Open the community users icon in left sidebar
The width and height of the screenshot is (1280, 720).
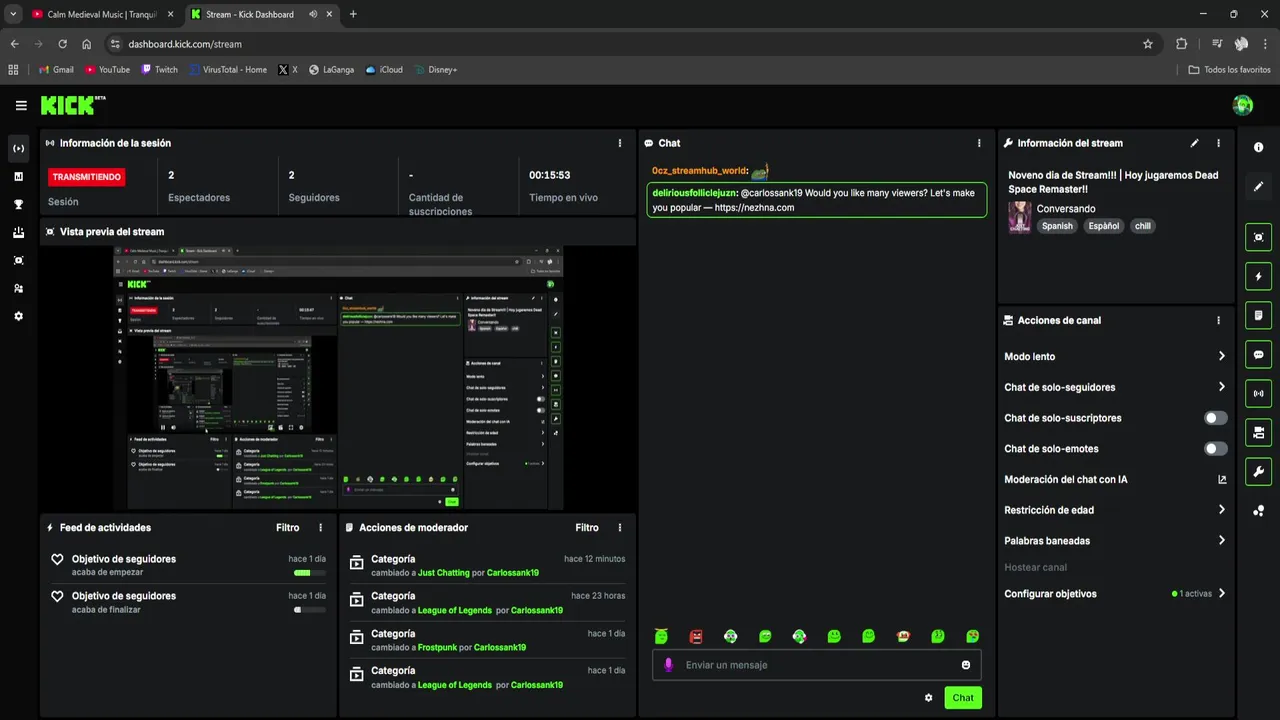tap(18, 288)
